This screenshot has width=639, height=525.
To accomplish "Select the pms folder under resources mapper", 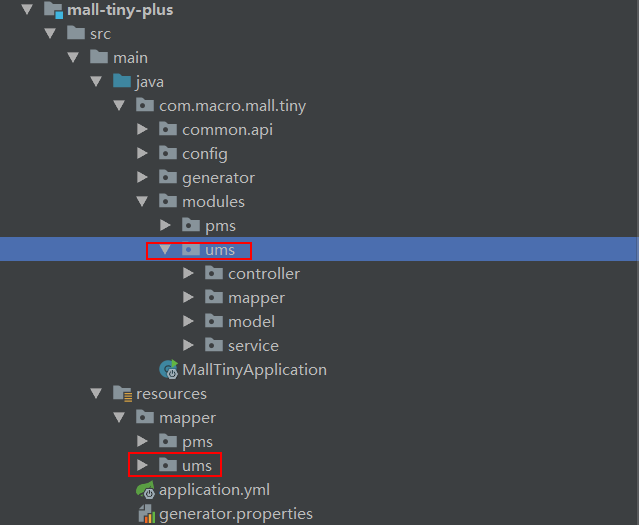I will point(197,441).
